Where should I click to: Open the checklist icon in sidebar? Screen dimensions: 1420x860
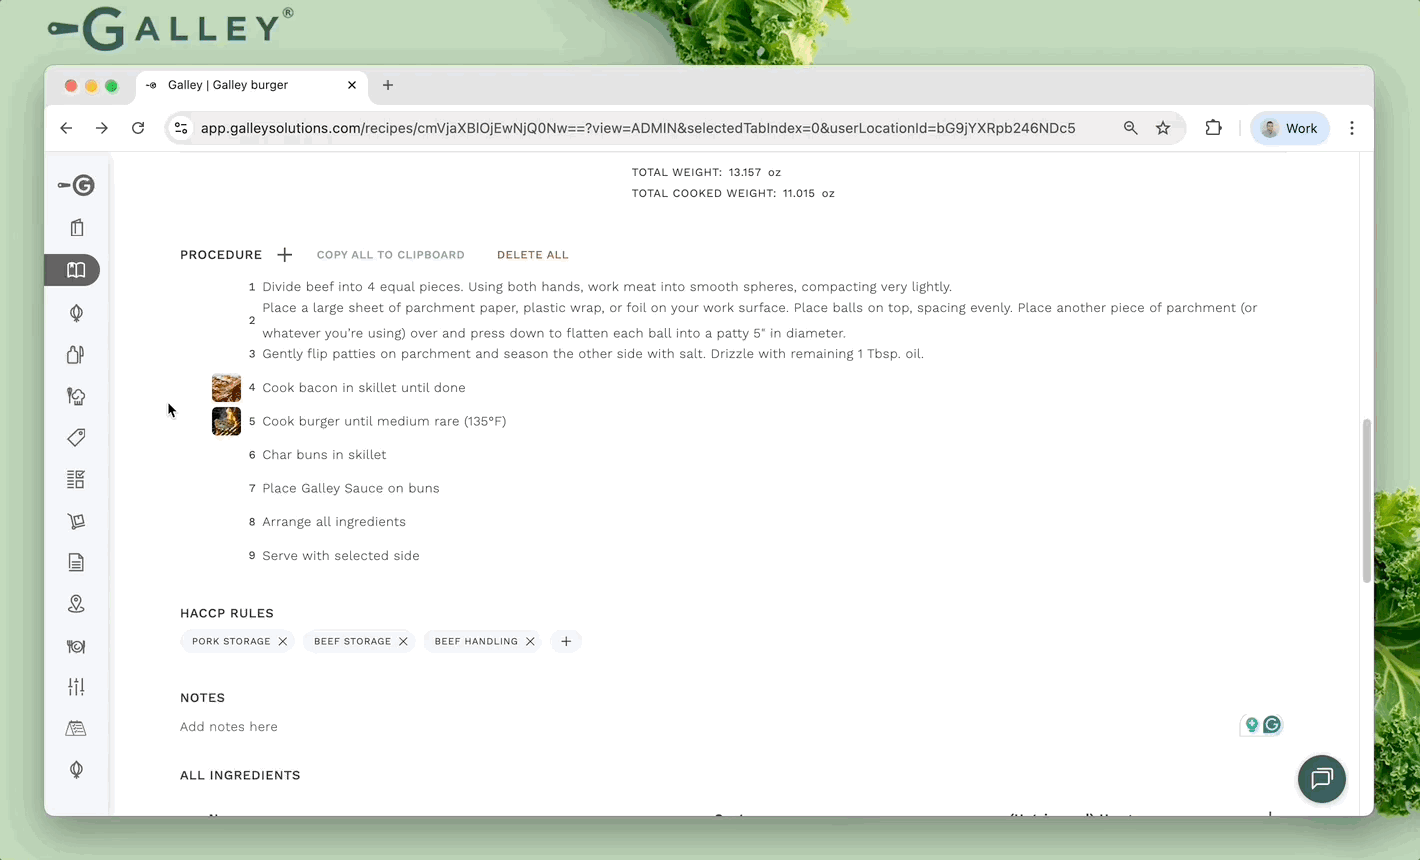tap(76, 480)
